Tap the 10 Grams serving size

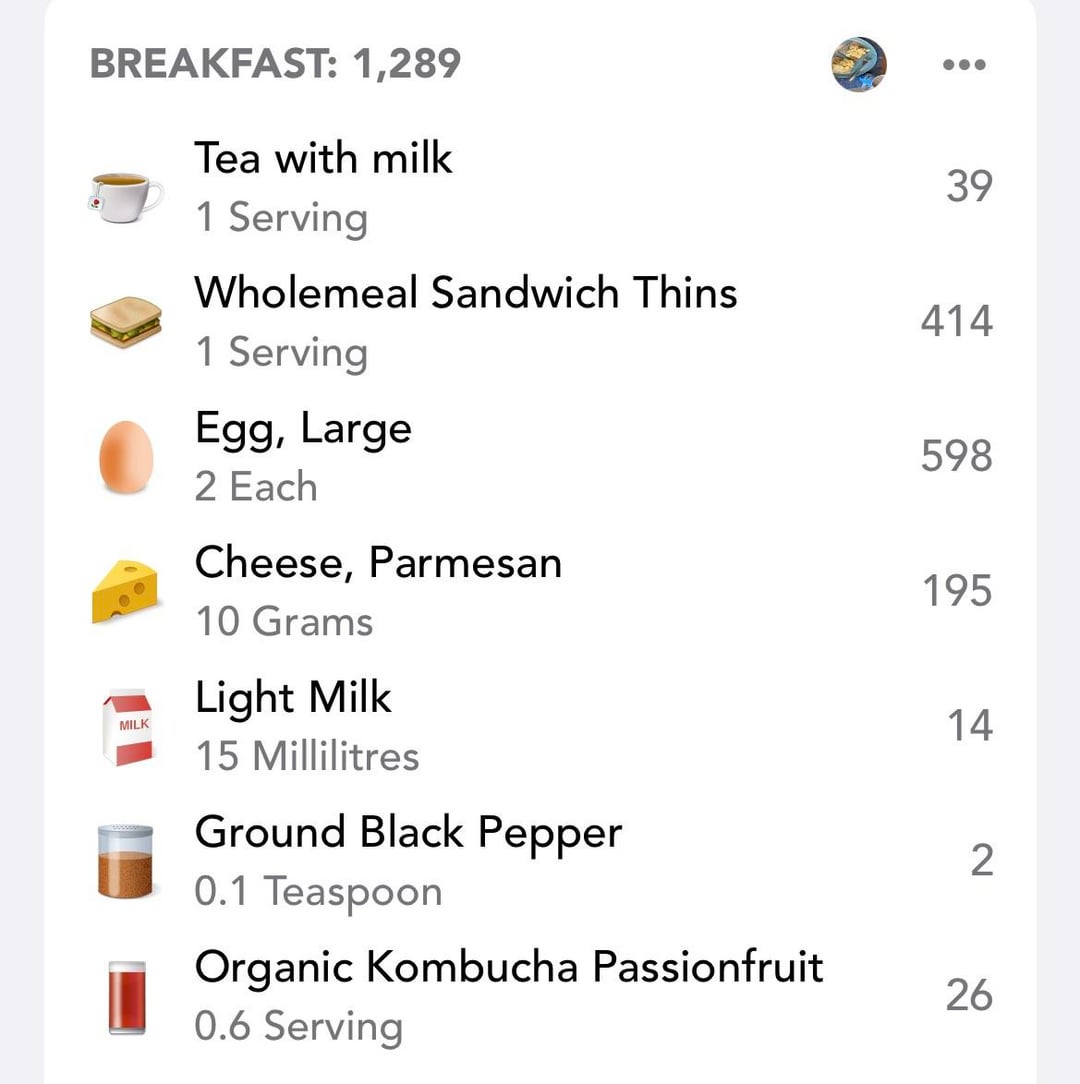(284, 622)
